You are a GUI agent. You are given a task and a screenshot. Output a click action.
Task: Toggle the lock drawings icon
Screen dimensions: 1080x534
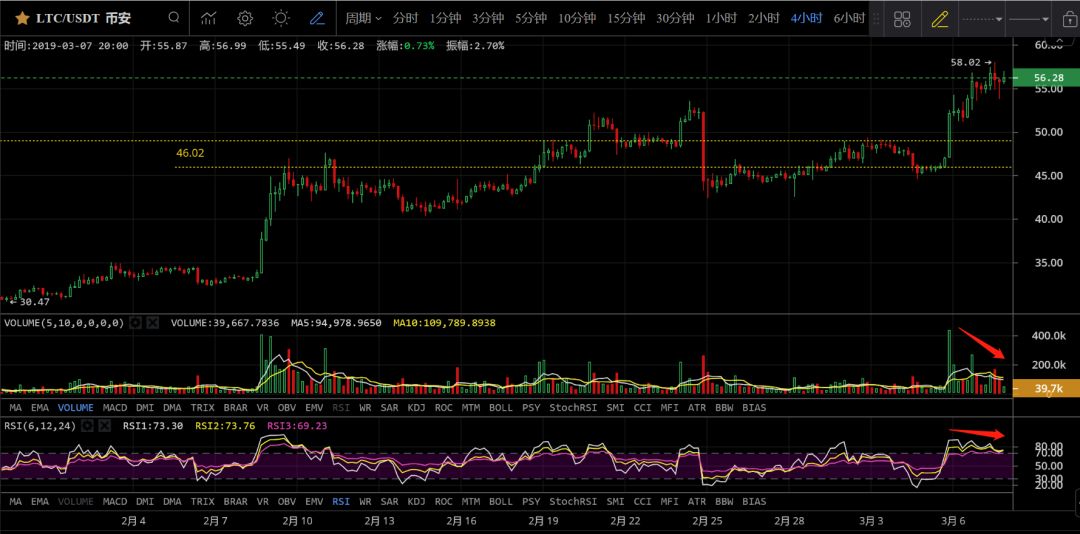pos(1068,19)
